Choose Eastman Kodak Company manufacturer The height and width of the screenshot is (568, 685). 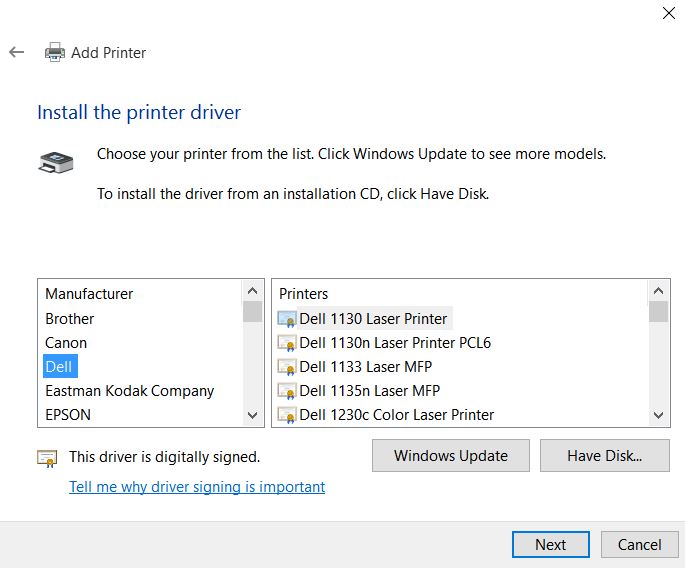click(129, 391)
